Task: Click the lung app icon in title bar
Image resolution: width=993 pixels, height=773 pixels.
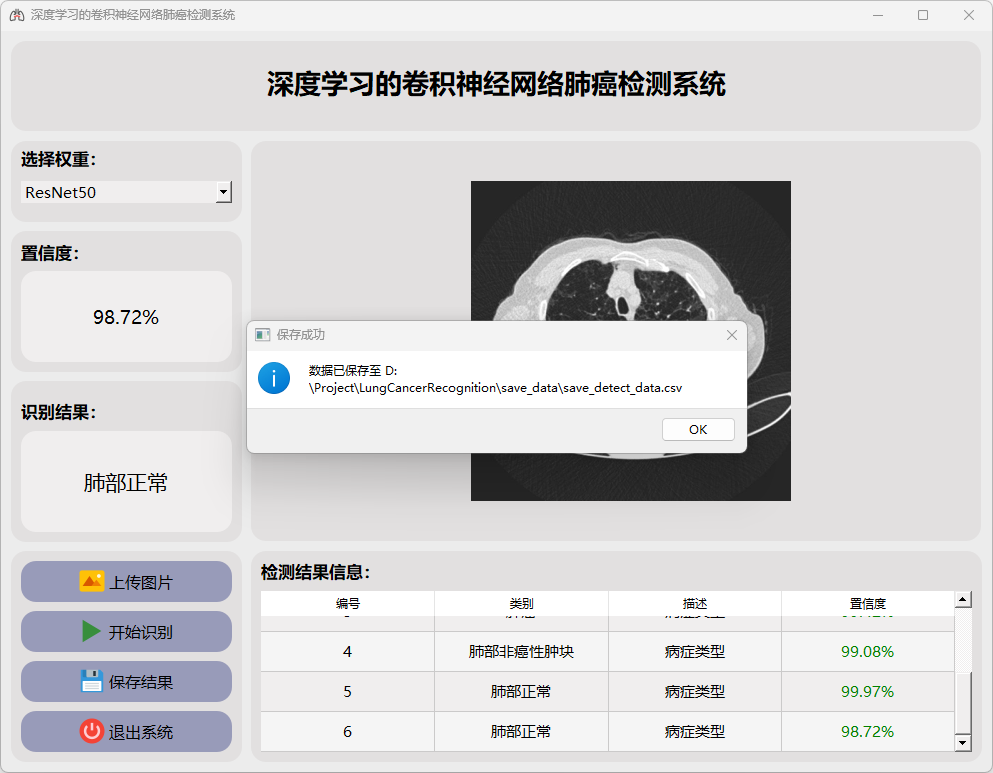Action: click(16, 15)
